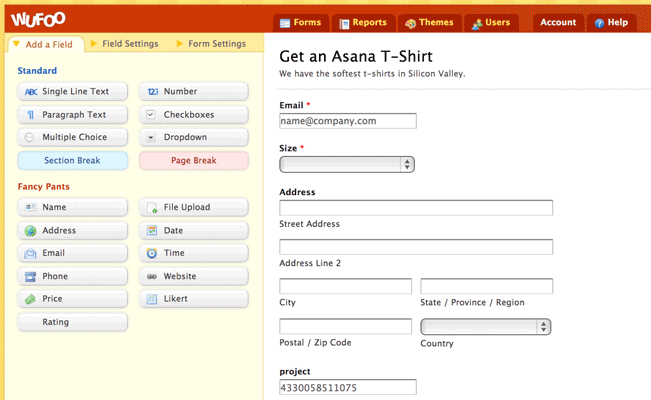Click the Checkboxes field icon
Viewport: 651px width, 400px height.
151,114
